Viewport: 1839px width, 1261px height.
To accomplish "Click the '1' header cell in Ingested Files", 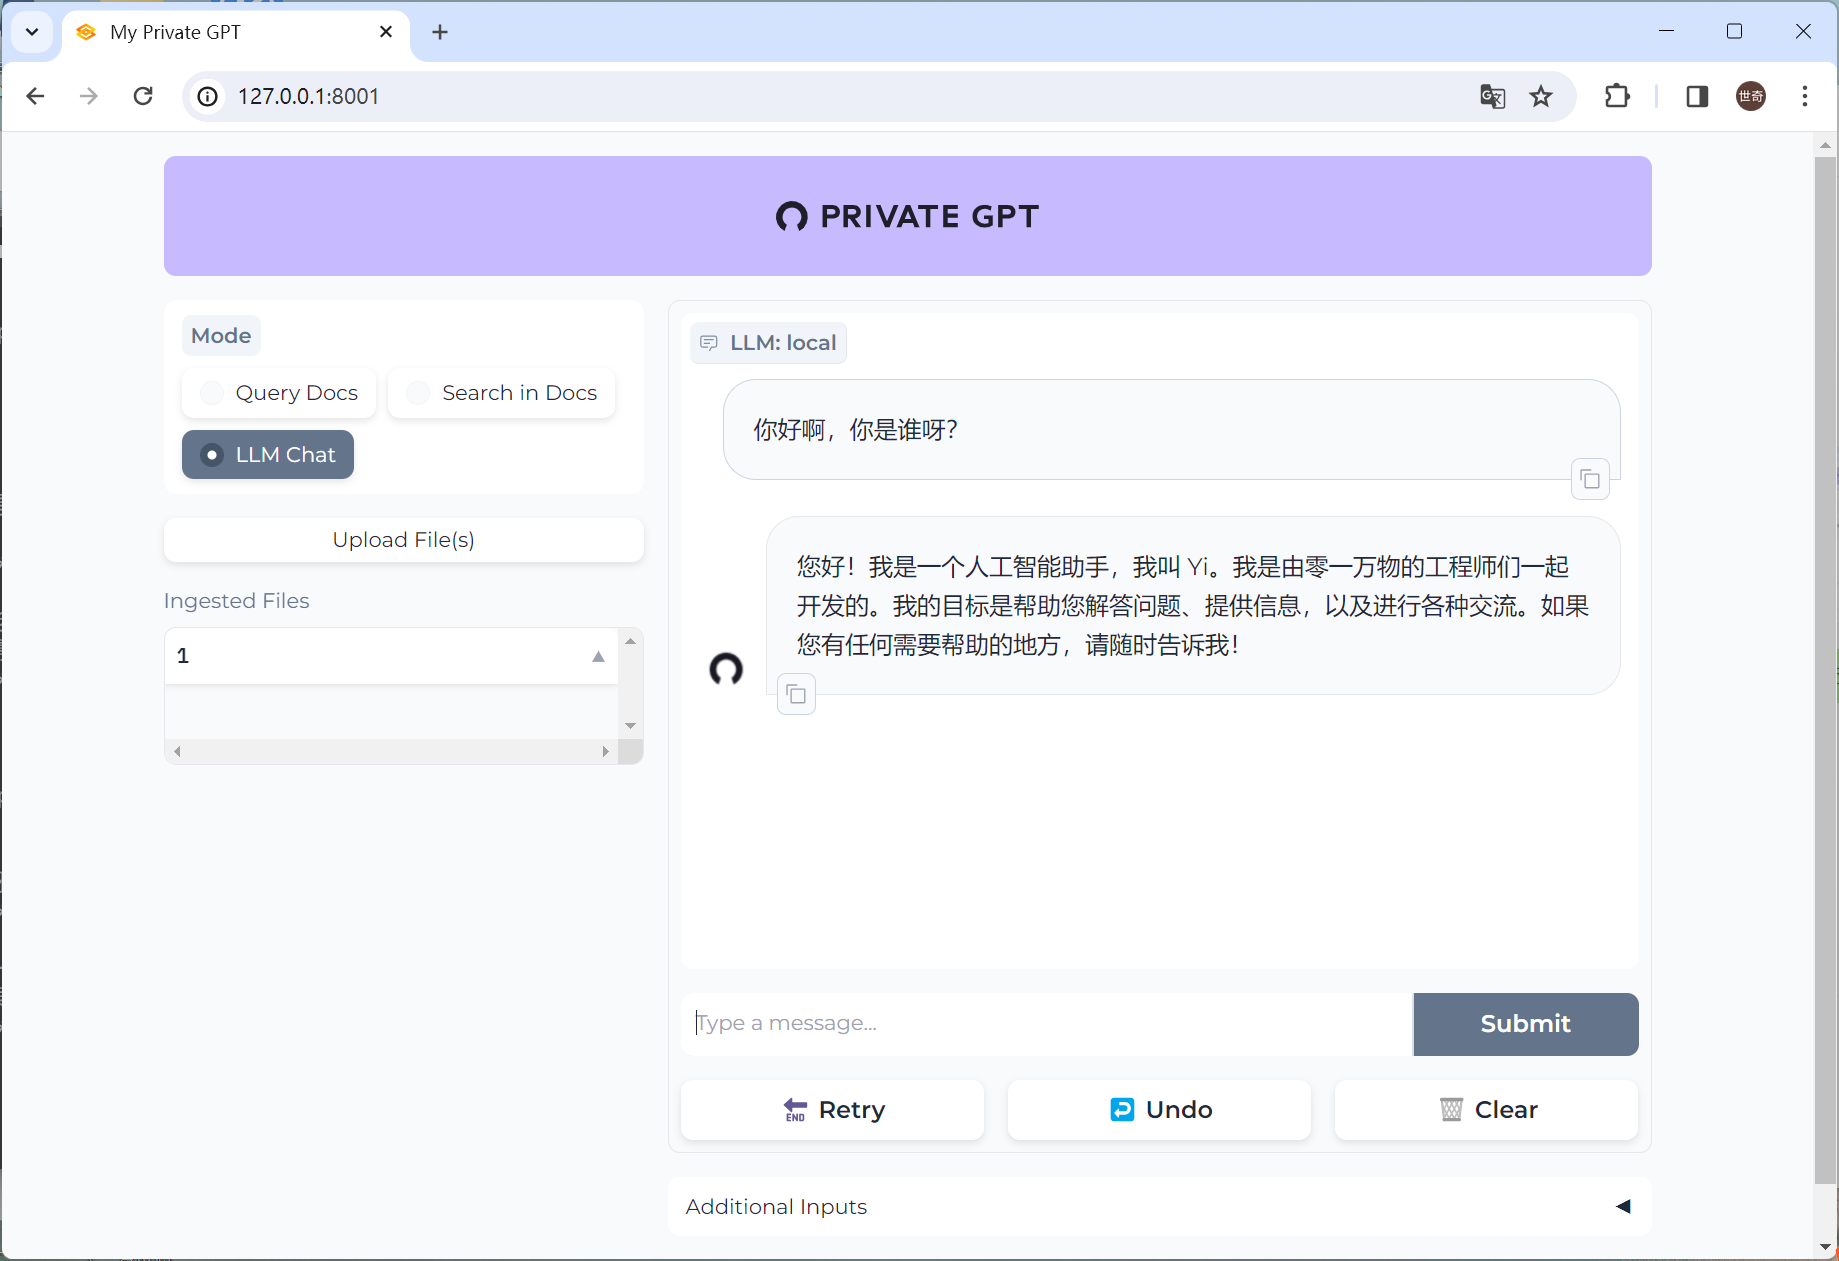I will click(x=391, y=656).
